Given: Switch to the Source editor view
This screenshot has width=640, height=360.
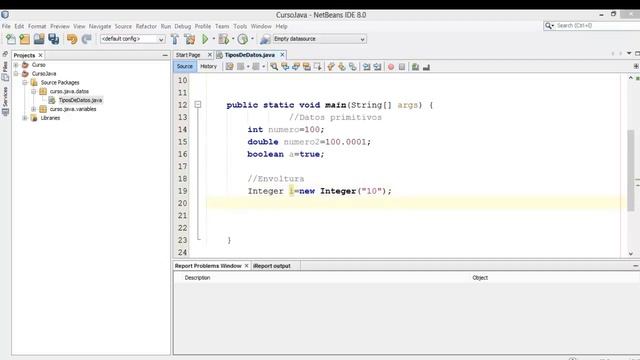Looking at the screenshot, I should tap(184, 66).
